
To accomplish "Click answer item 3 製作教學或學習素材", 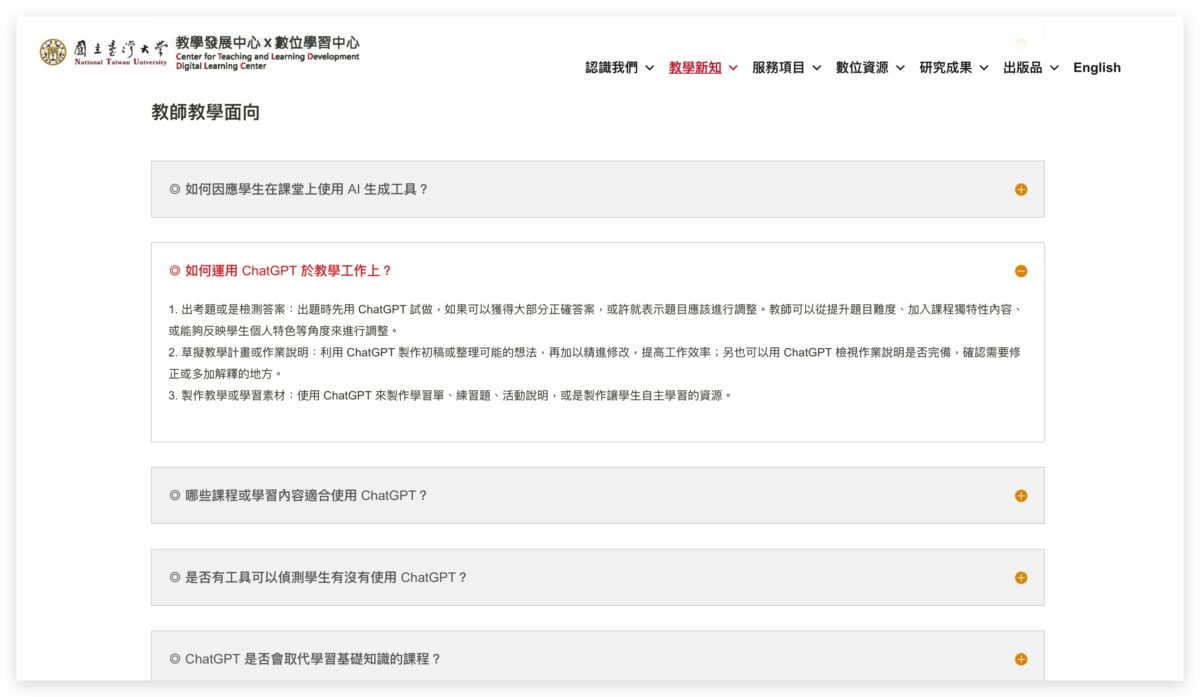I will tap(451, 395).
